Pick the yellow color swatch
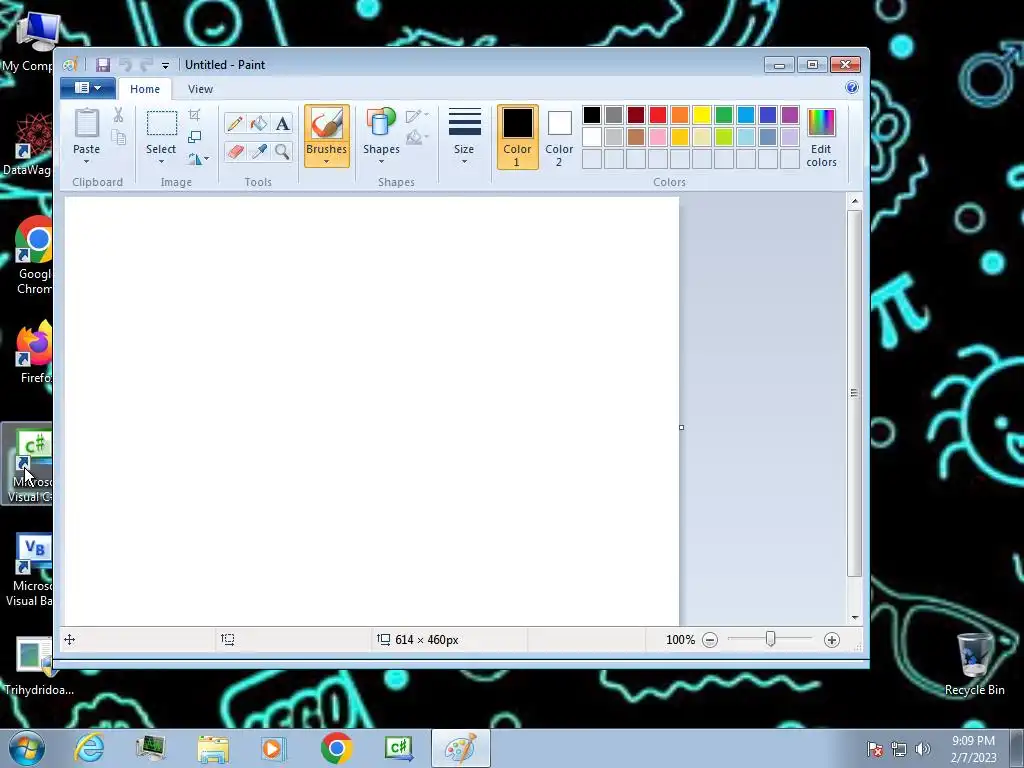The height and width of the screenshot is (768, 1024). [701, 115]
